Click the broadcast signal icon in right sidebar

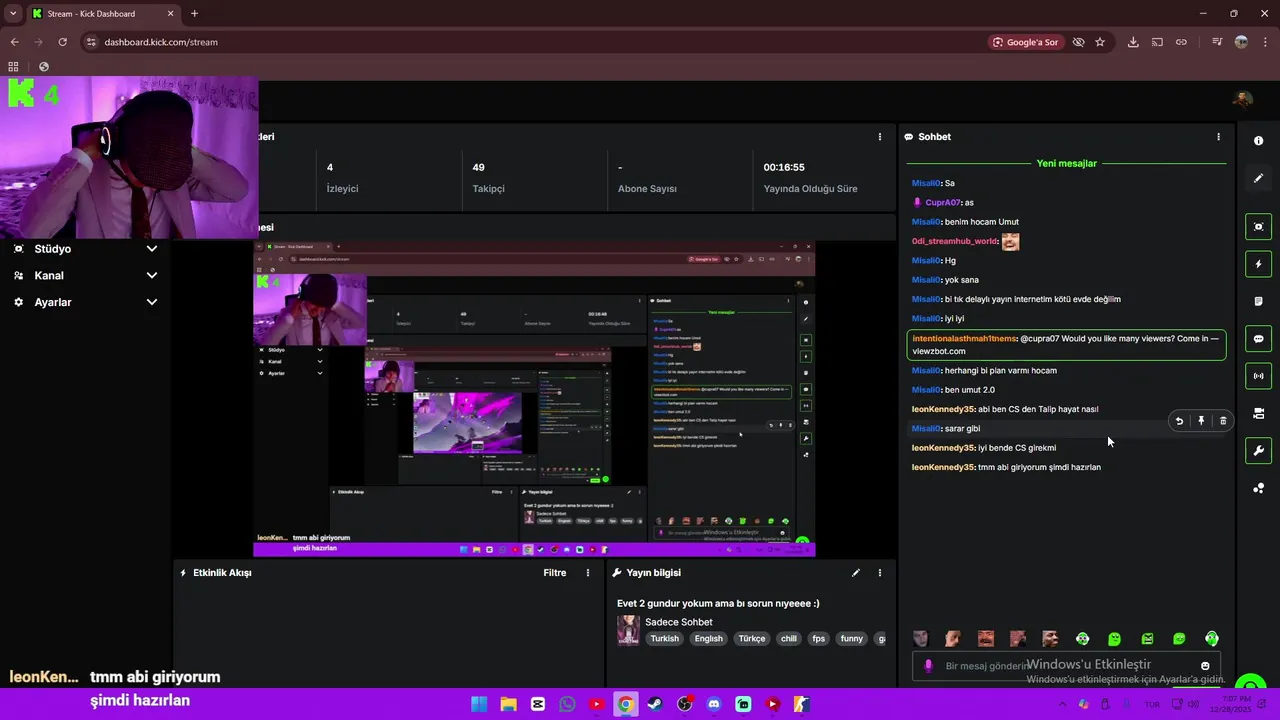1258,376
